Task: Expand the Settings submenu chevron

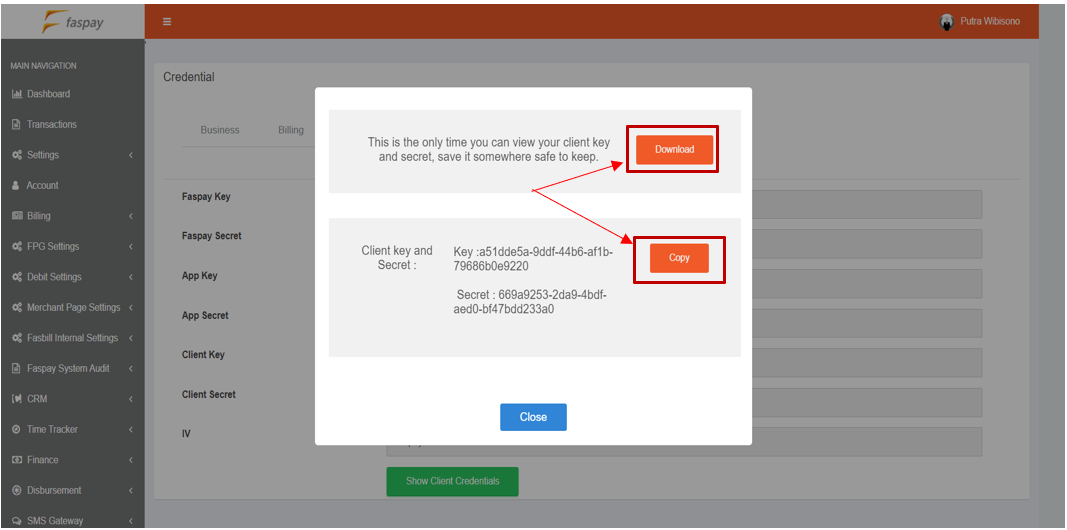Action: click(130, 155)
